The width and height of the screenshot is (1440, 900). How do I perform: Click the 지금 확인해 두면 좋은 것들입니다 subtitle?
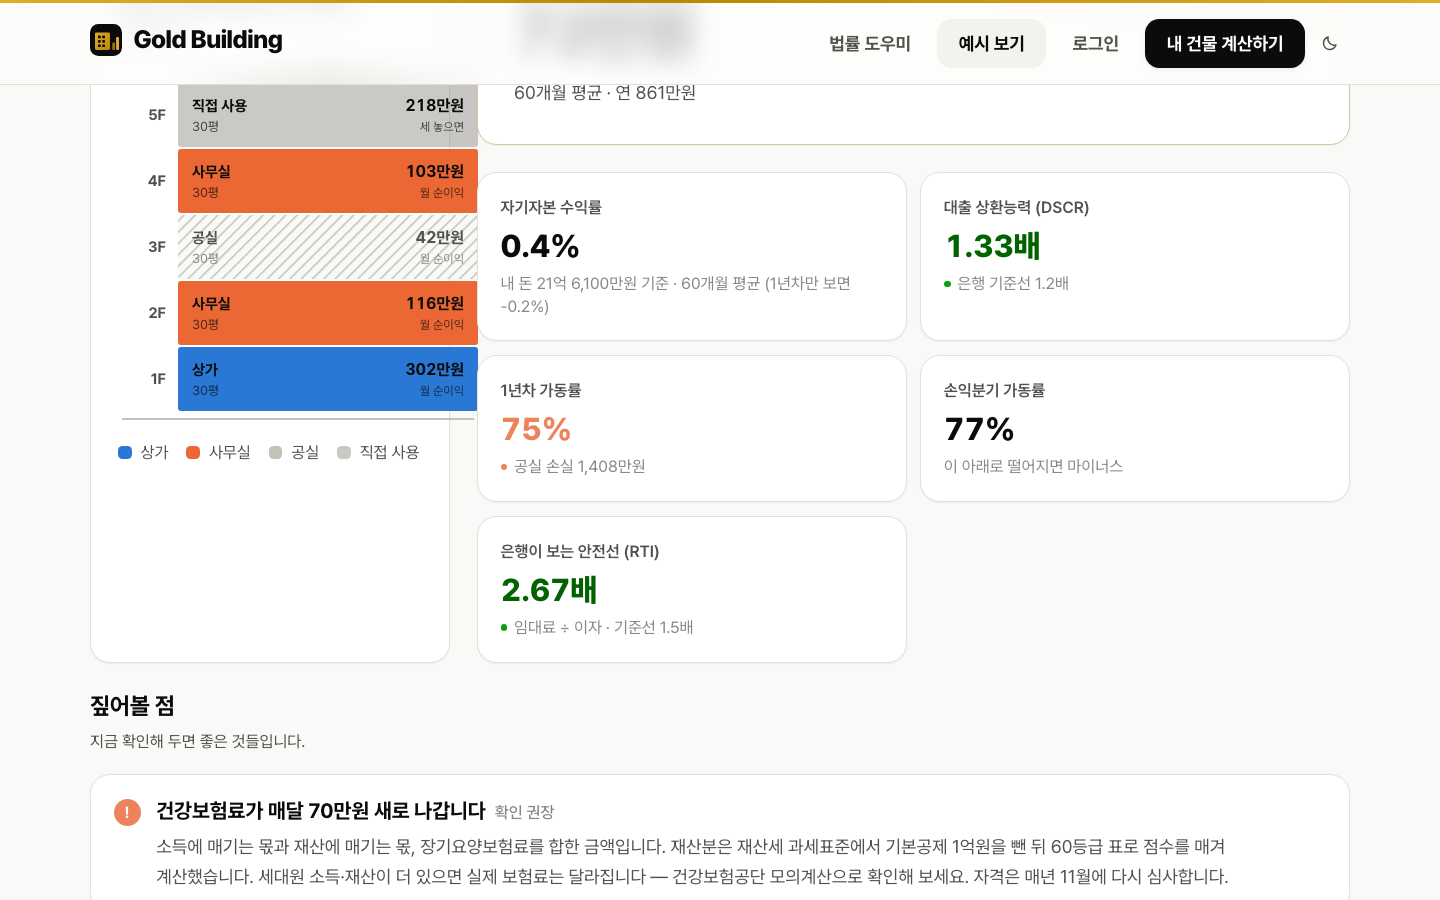point(197,741)
